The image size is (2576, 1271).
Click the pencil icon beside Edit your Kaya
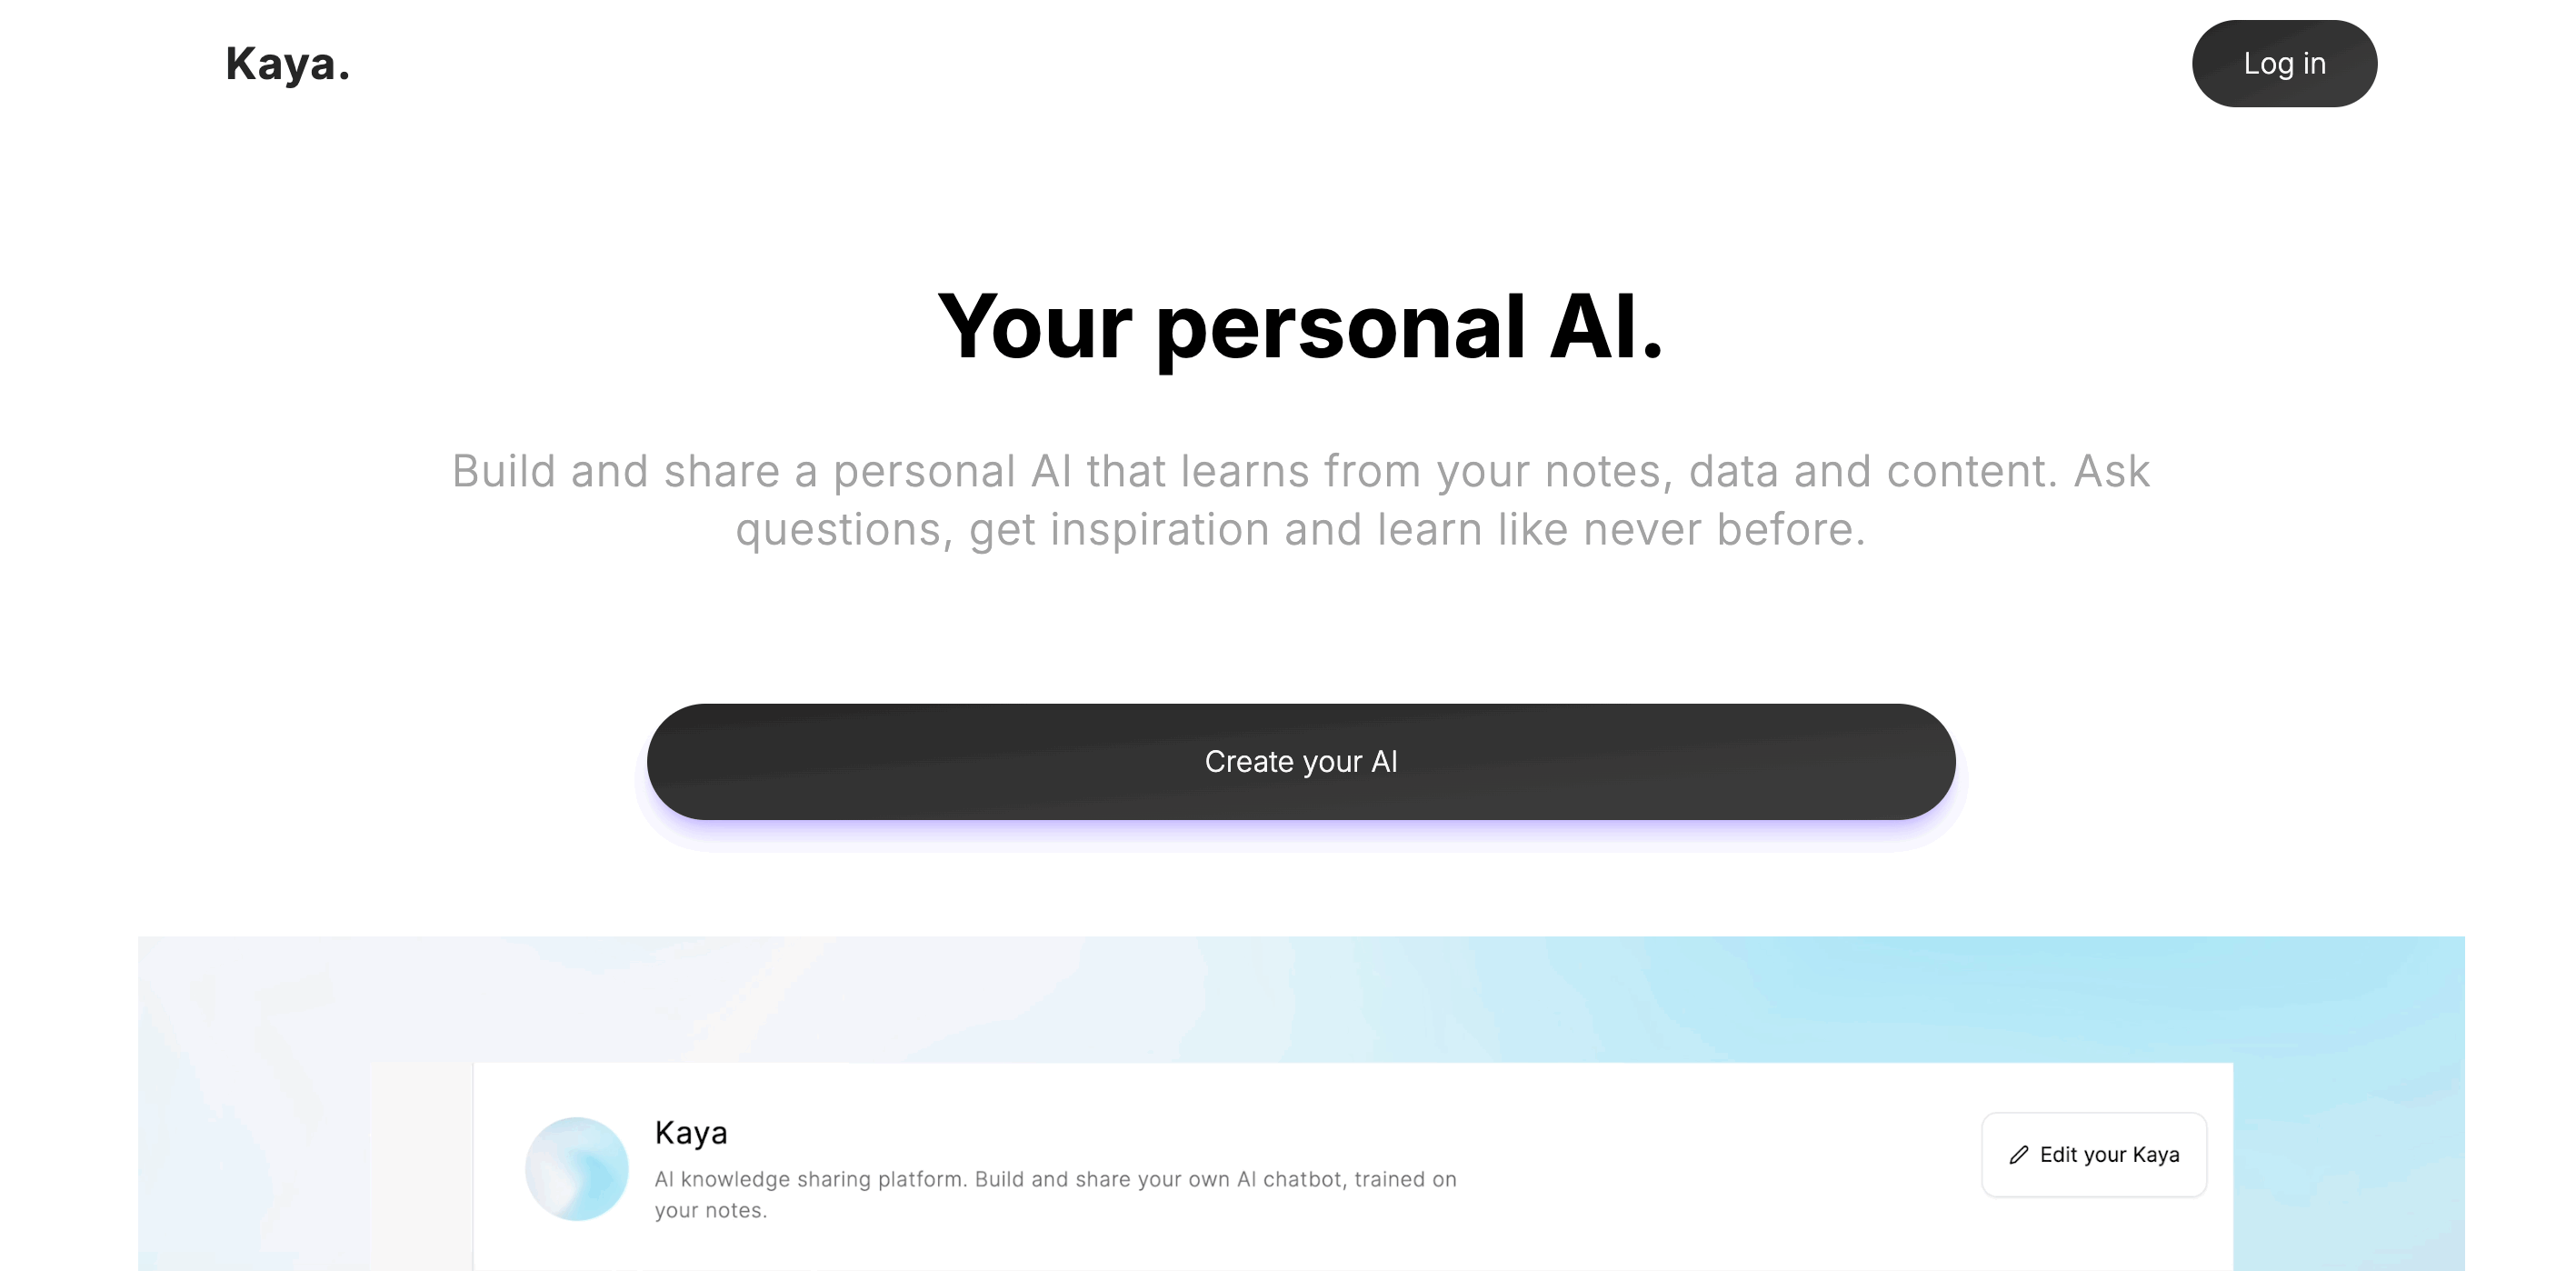click(x=2018, y=1155)
